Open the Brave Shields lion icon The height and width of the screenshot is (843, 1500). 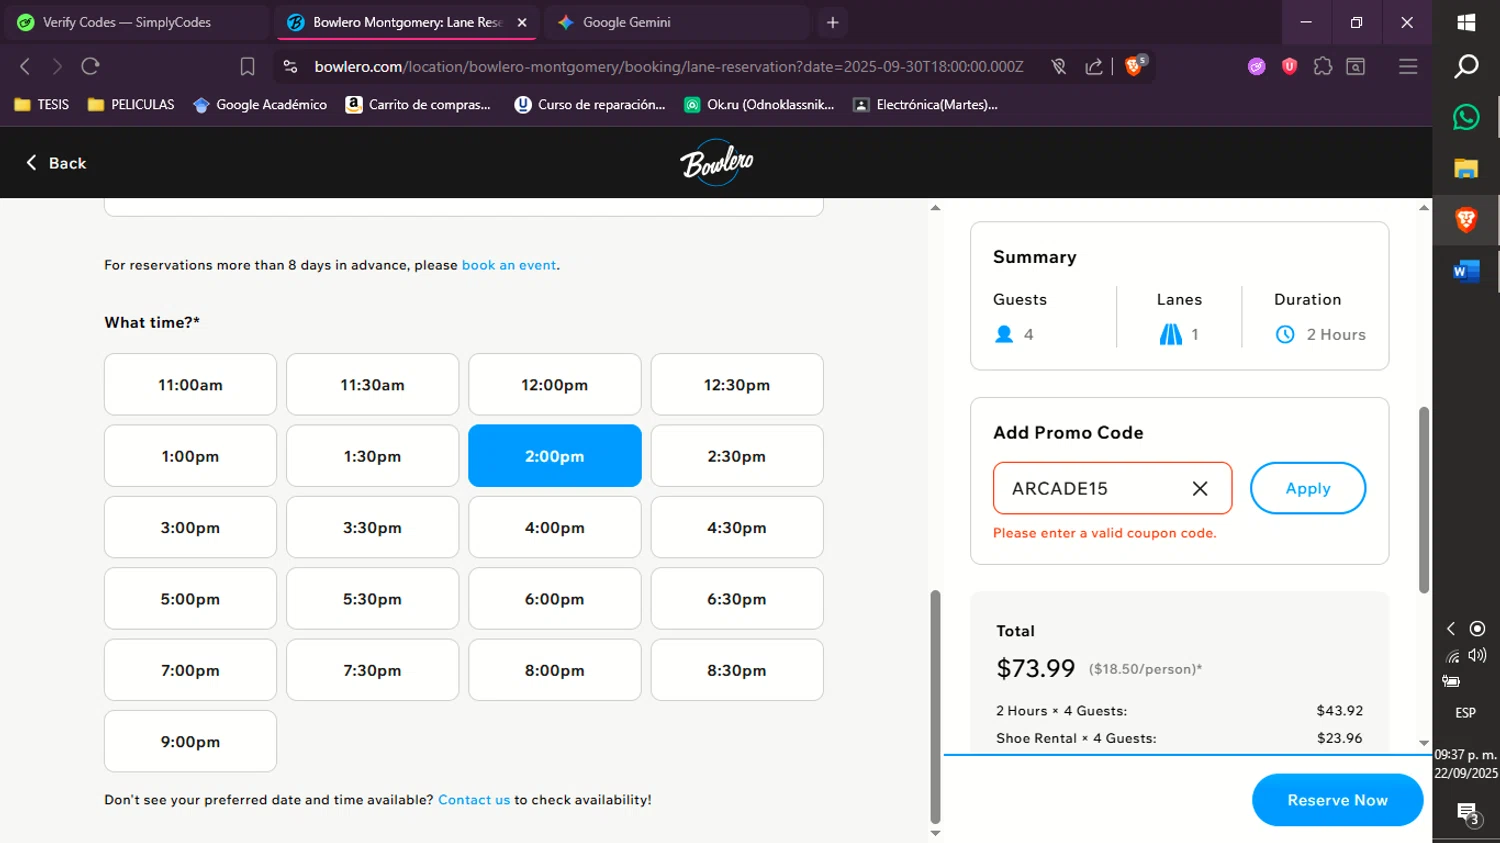[x=1135, y=66]
